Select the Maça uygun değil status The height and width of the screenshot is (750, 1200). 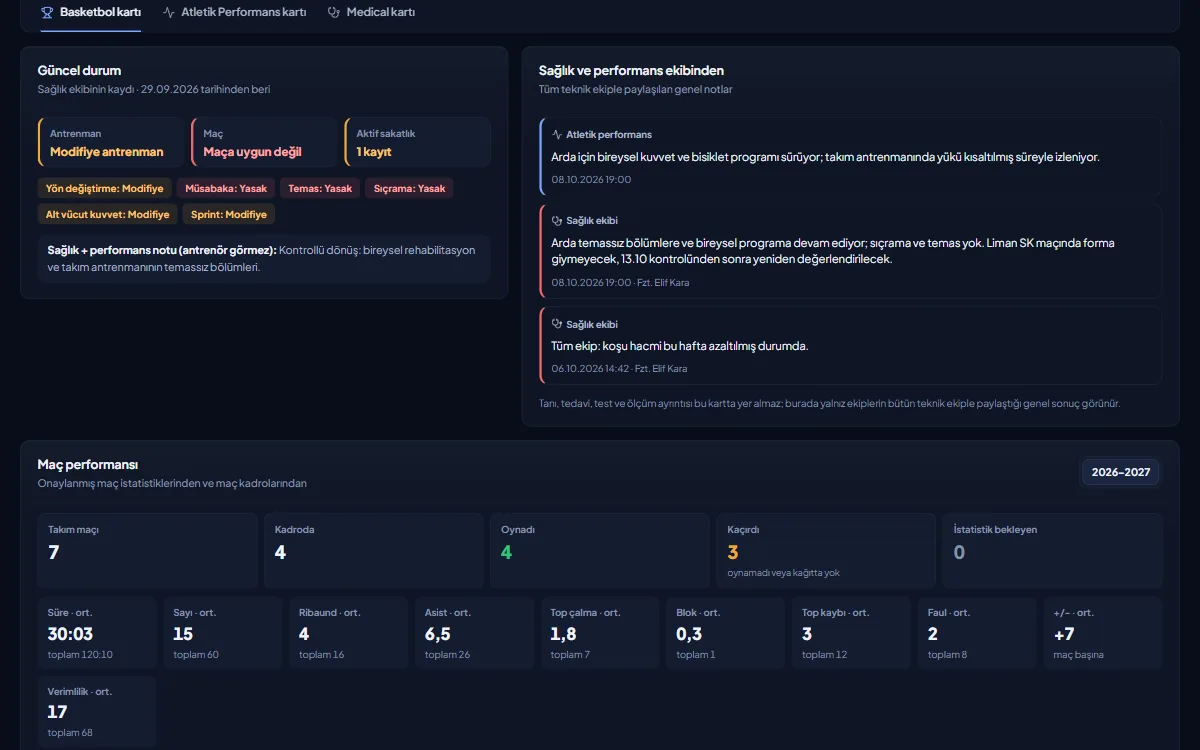point(264,142)
